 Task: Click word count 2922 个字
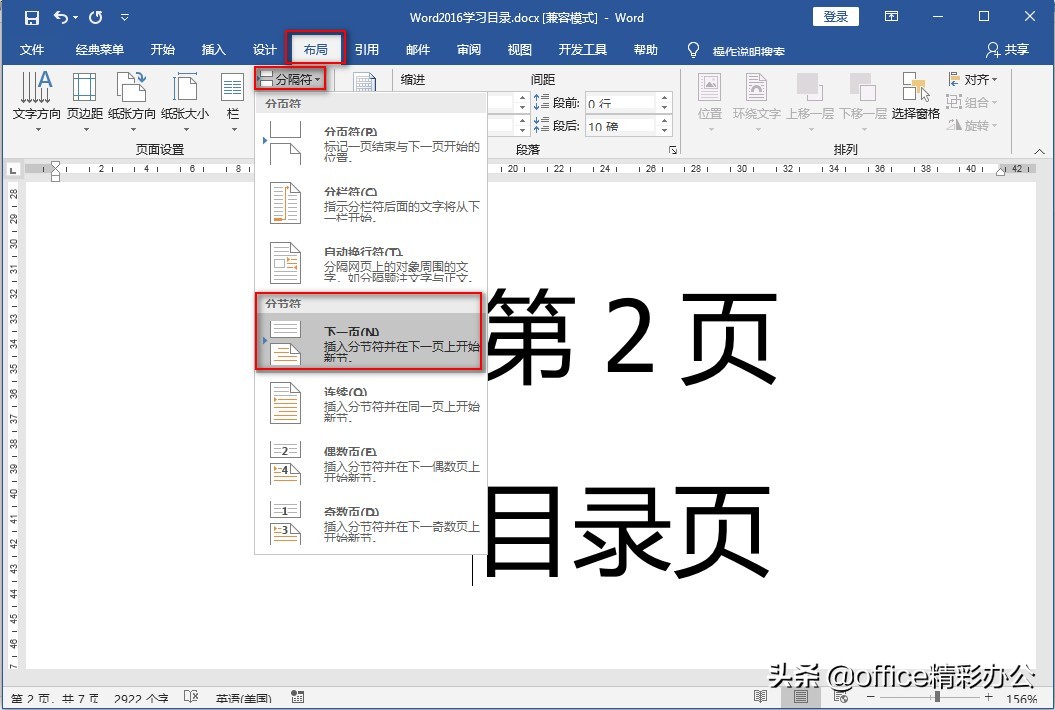coord(141,699)
